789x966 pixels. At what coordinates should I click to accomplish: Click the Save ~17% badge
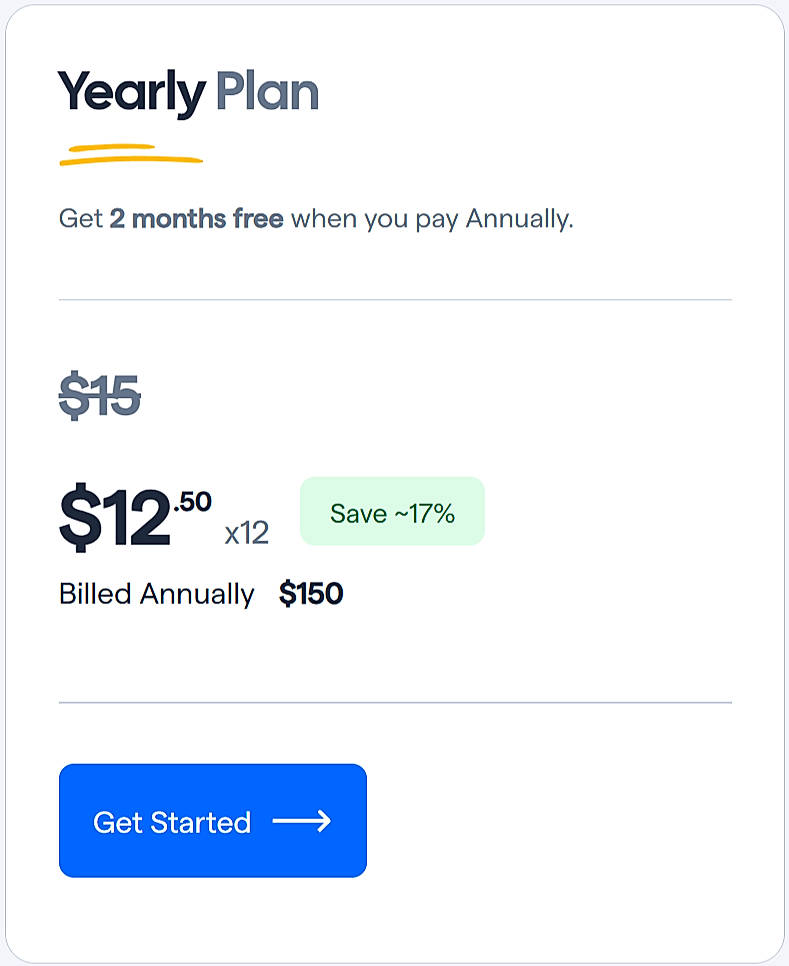click(392, 512)
